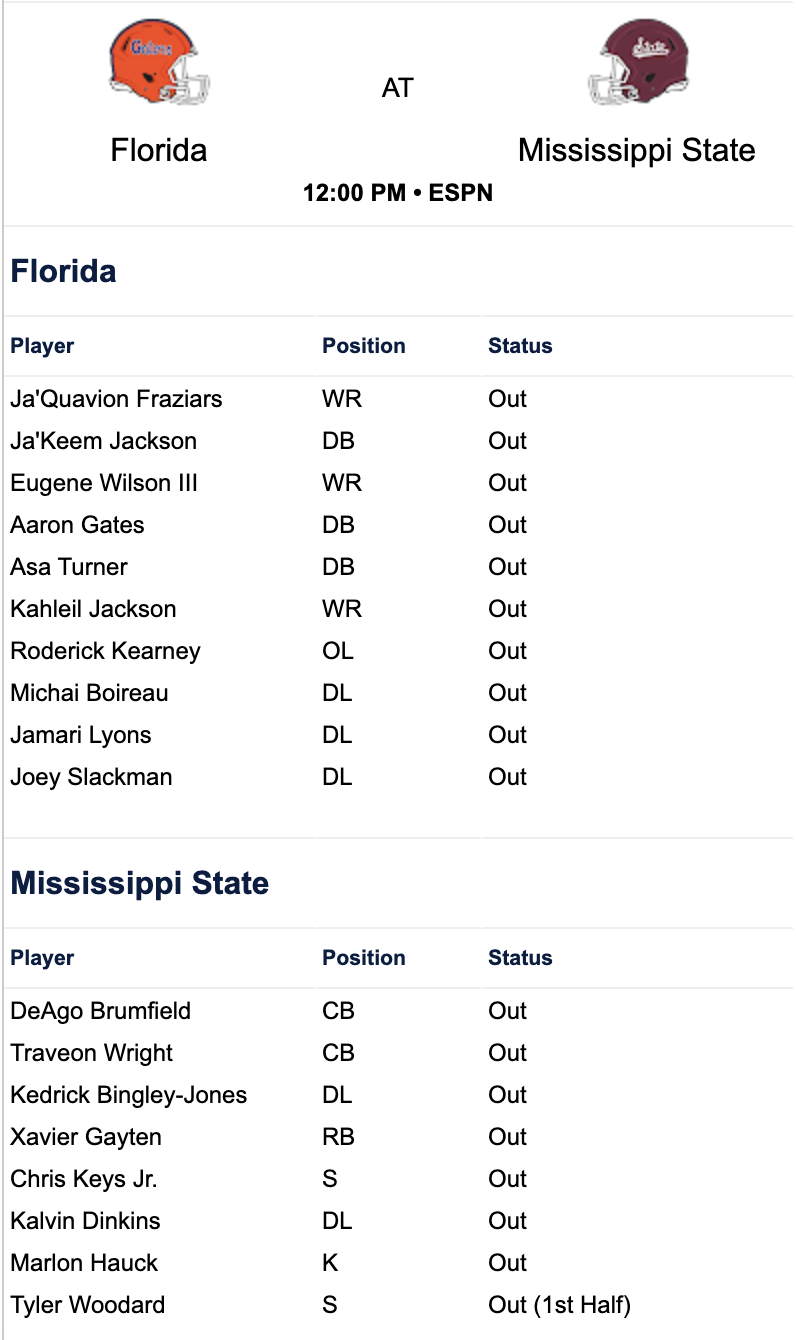Select the Florida team name in the header
This screenshot has width=796, height=1340.
point(159,150)
